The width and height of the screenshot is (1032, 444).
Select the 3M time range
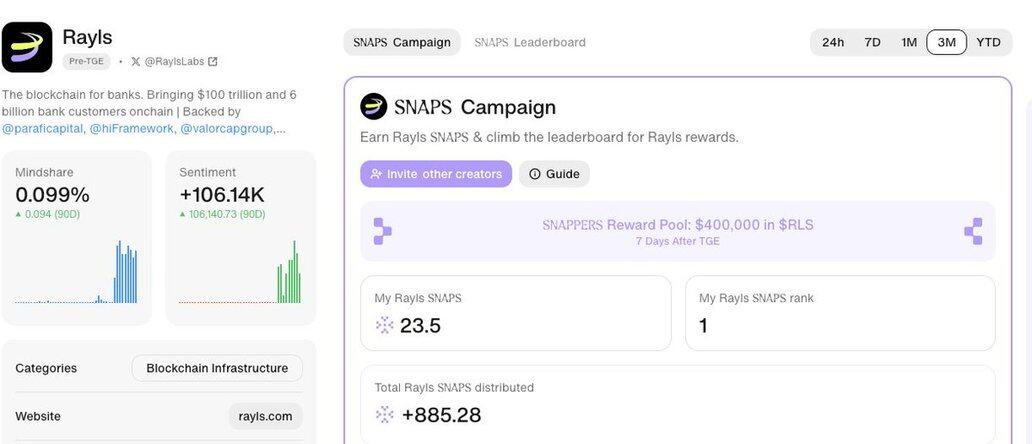[x=946, y=43]
